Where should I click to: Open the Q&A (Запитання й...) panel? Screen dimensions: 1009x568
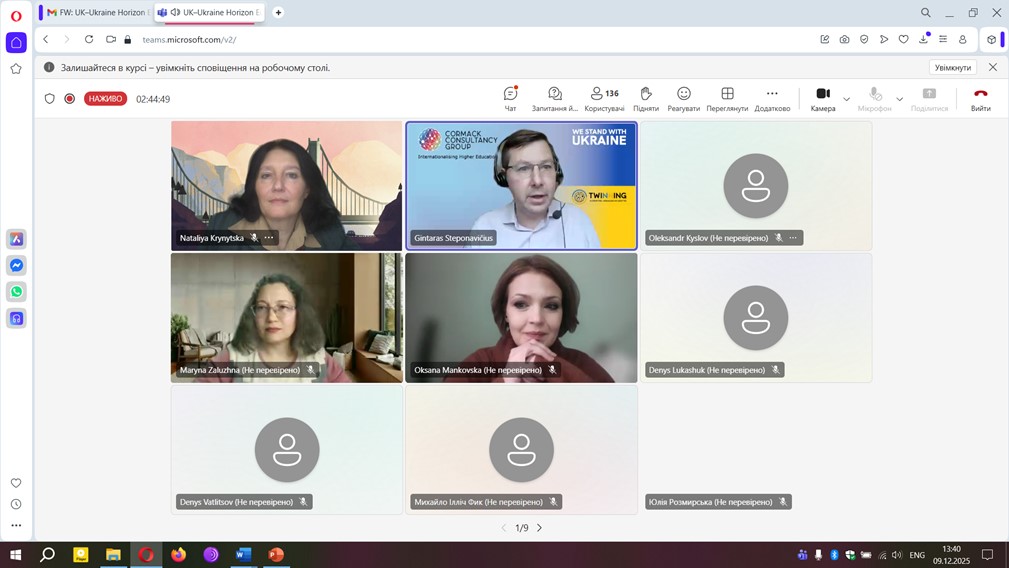(555, 98)
